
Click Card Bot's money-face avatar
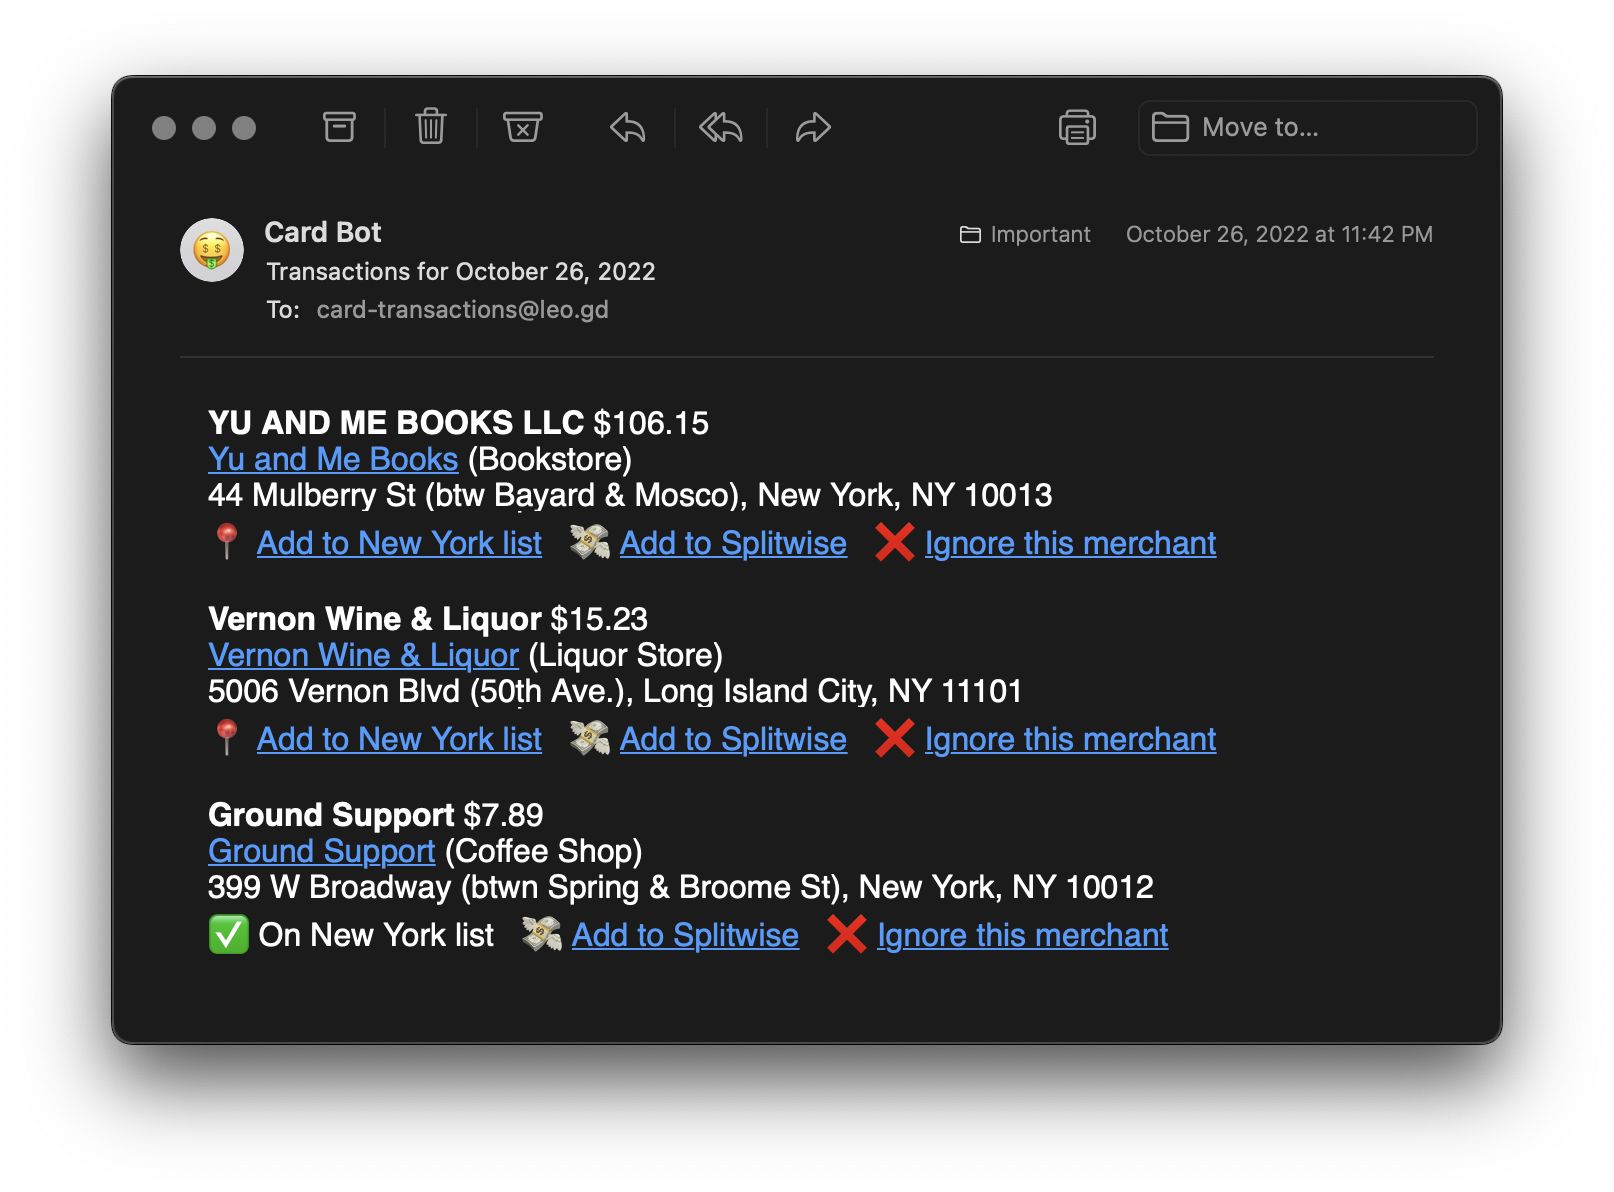tap(212, 250)
